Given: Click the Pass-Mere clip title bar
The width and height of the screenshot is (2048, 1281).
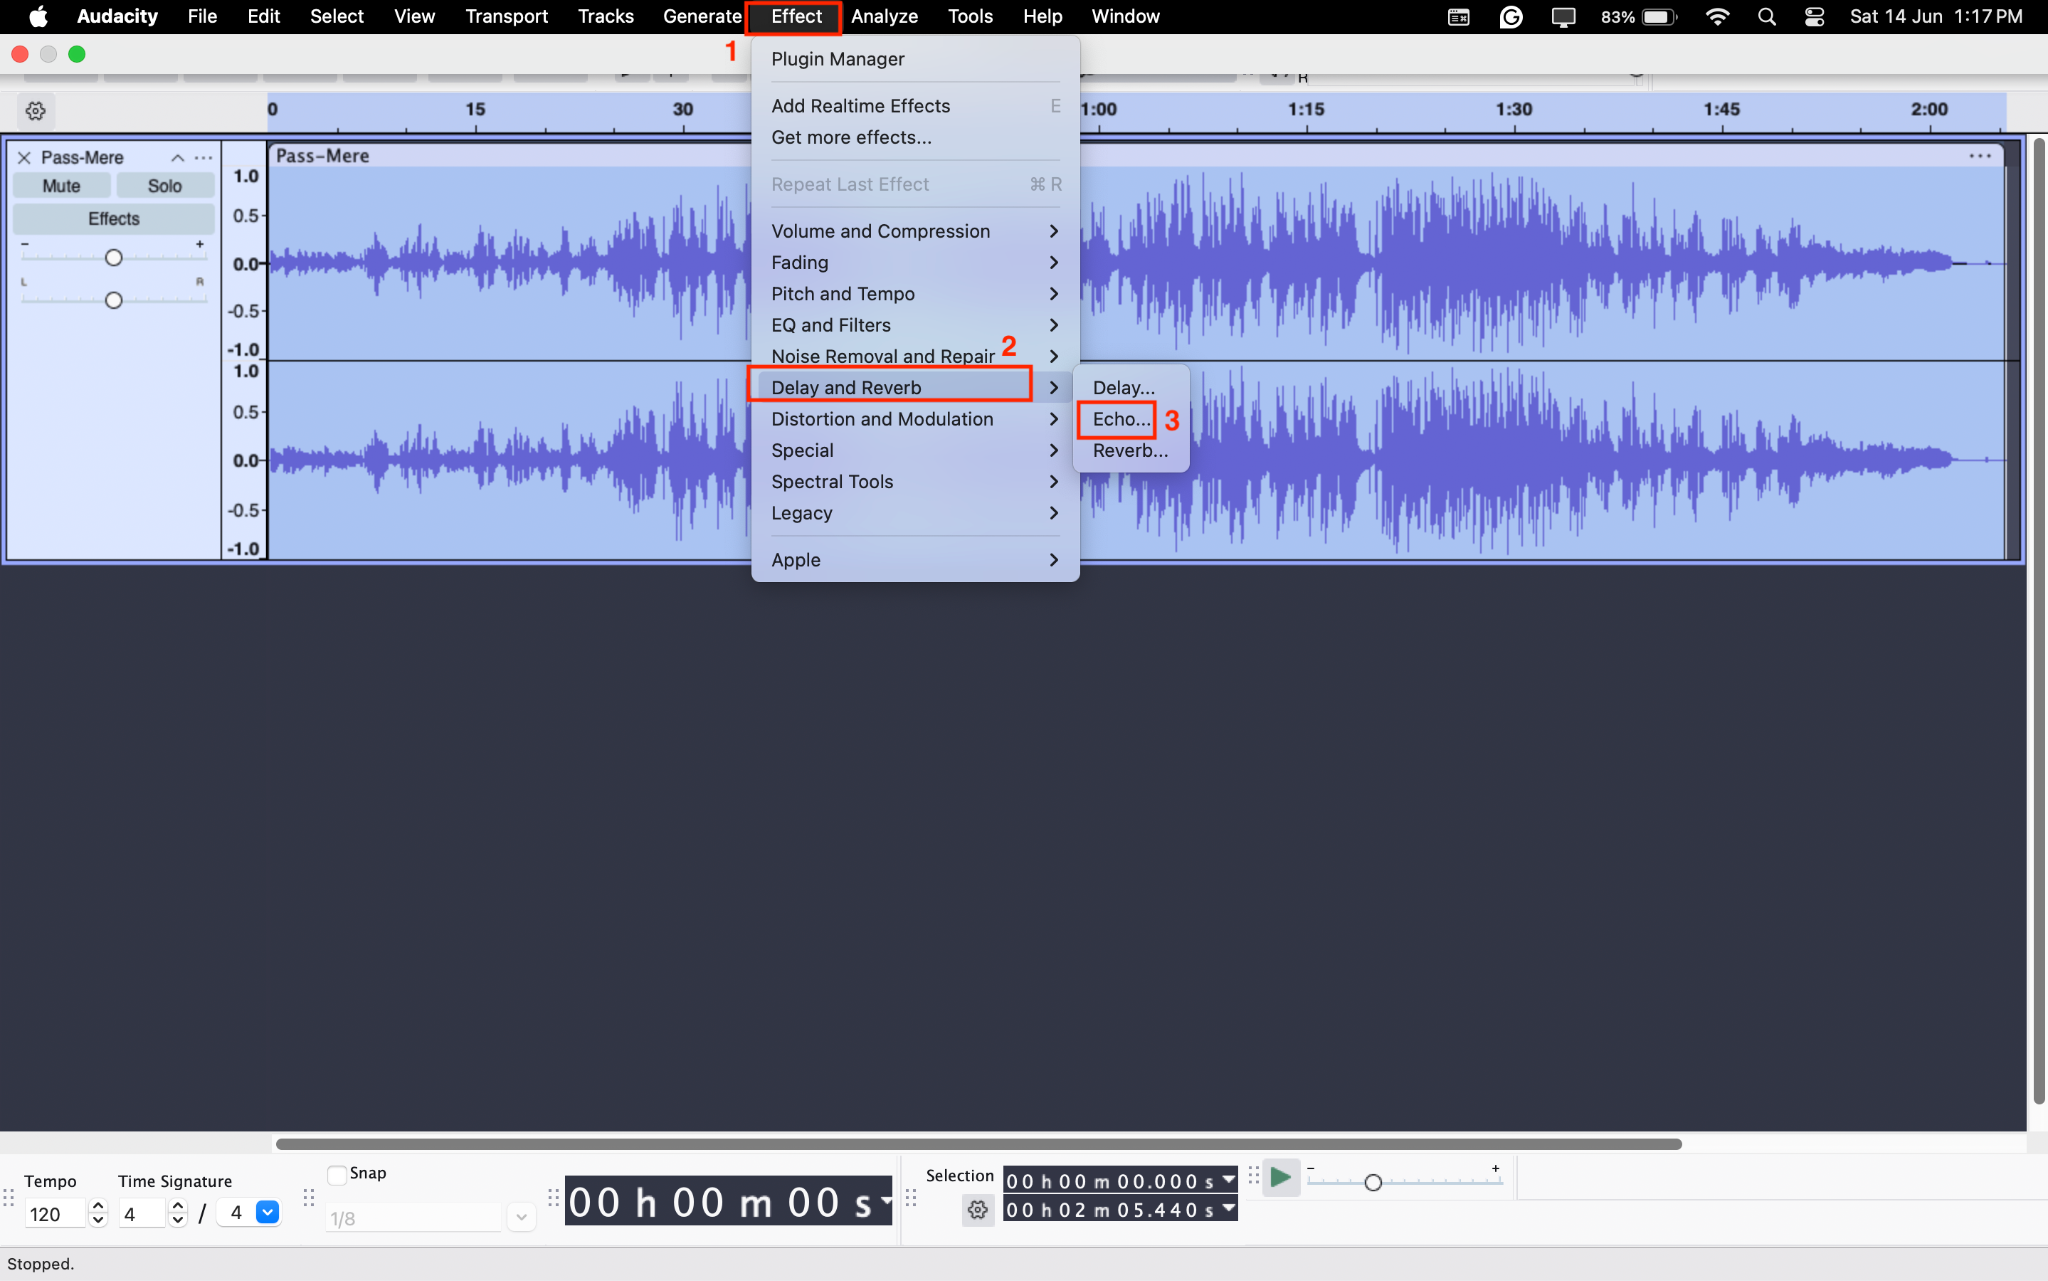Looking at the screenshot, I should (x=1135, y=156).
